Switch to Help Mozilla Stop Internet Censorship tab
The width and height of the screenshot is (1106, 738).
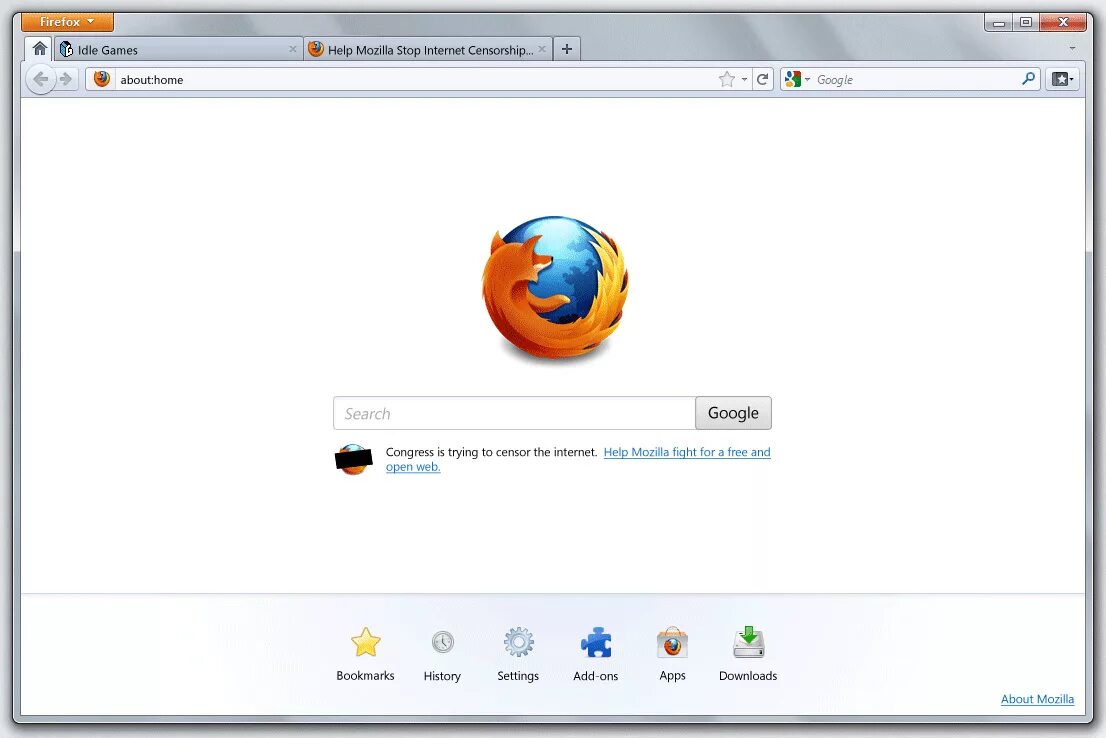(428, 49)
